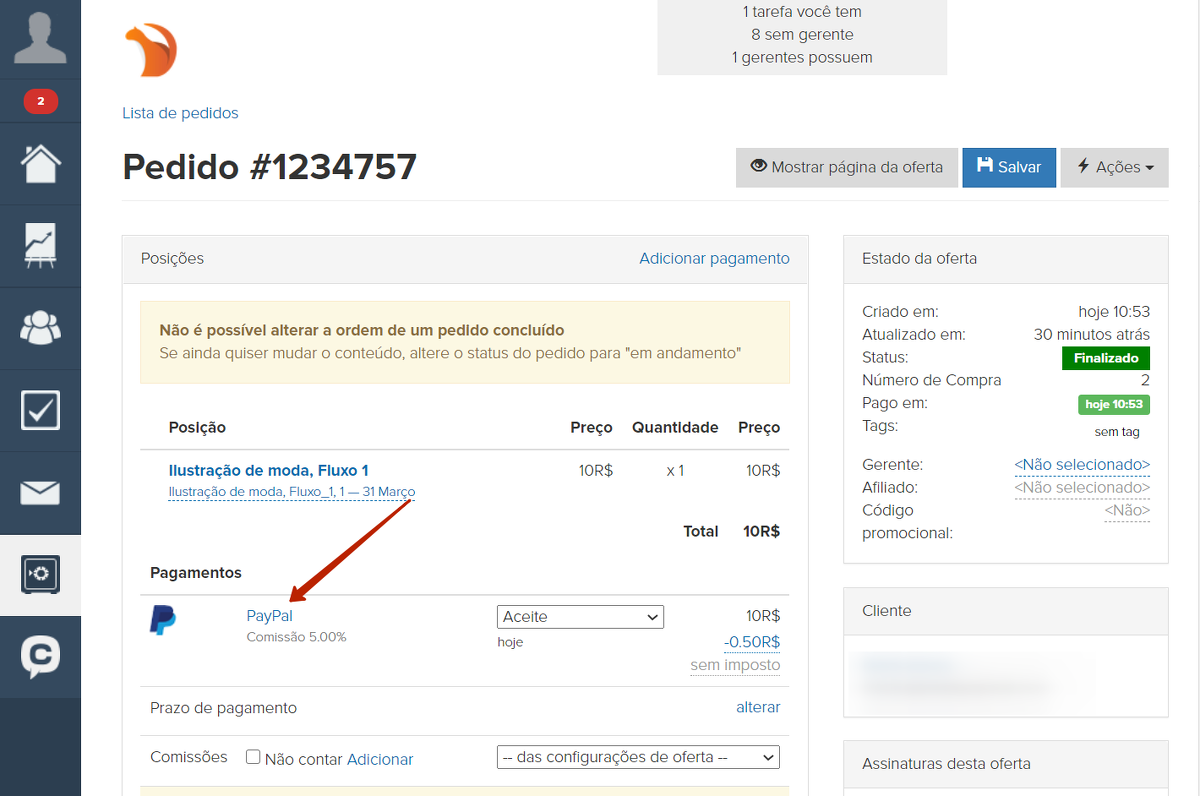Open the tasks checkmark icon

click(40, 410)
